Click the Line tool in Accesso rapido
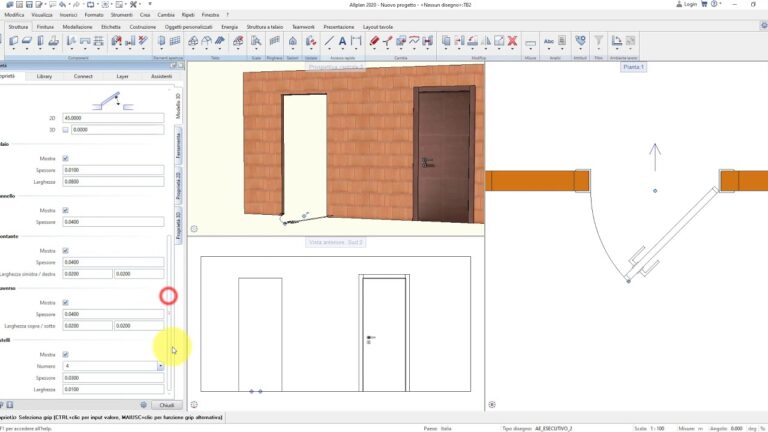 coord(329,41)
